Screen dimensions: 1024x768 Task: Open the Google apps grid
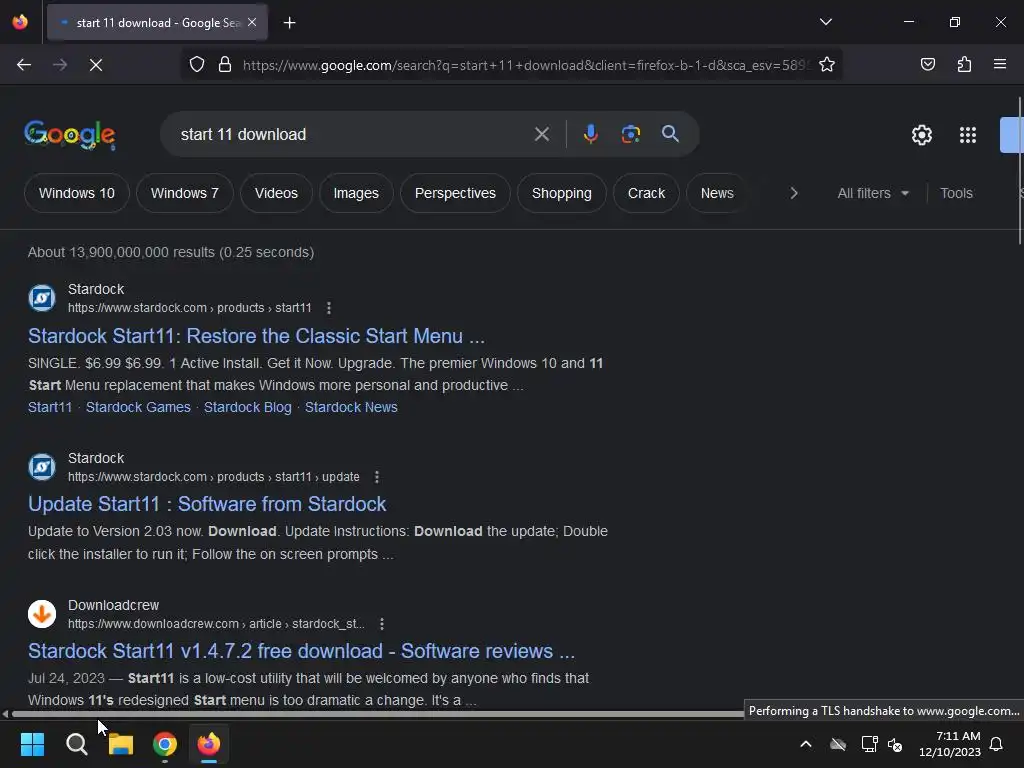click(968, 135)
